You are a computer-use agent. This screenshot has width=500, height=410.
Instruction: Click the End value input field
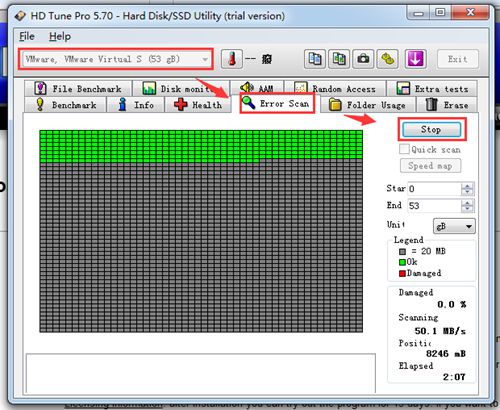[434, 206]
